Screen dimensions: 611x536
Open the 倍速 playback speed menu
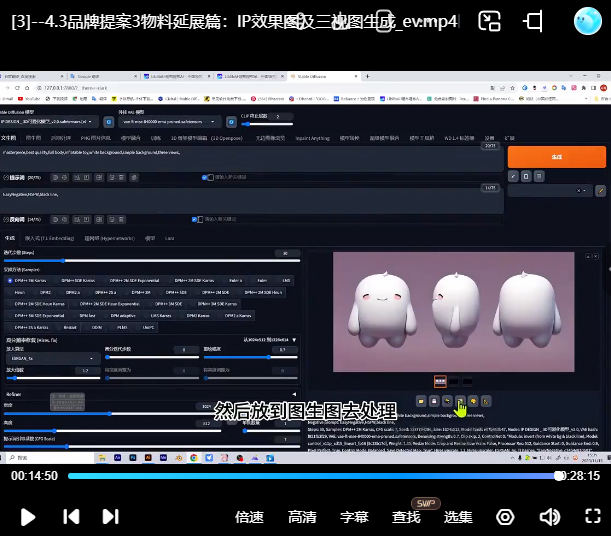249,517
